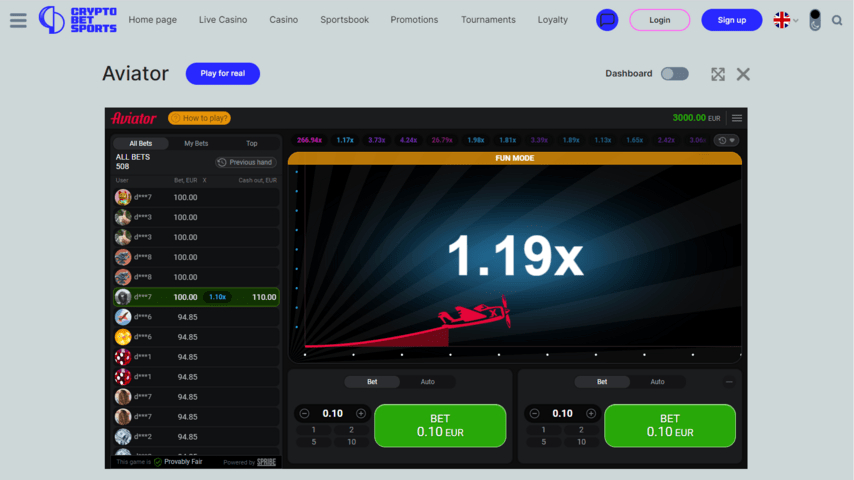
Task: Go to Home page
Action: [x=152, y=20]
